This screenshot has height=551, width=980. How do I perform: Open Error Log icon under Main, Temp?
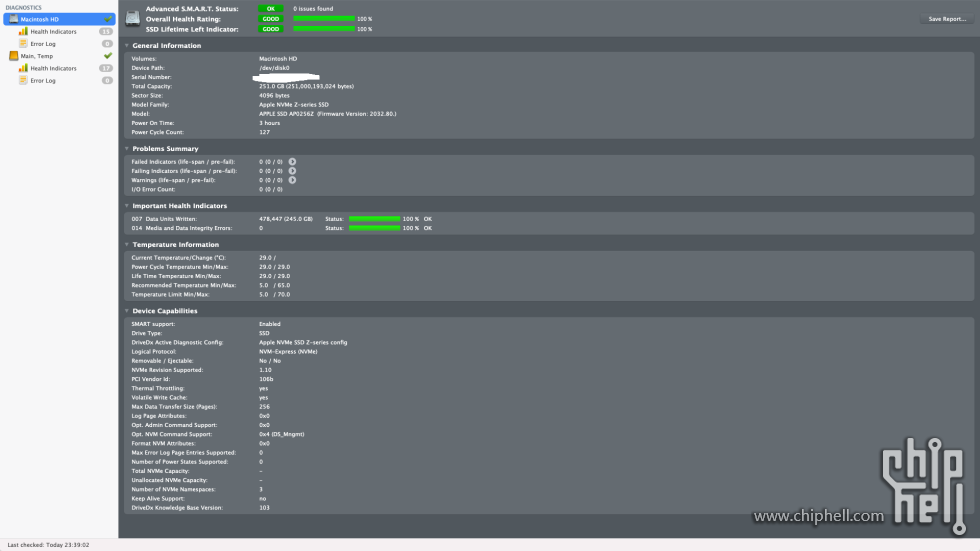click(23, 80)
